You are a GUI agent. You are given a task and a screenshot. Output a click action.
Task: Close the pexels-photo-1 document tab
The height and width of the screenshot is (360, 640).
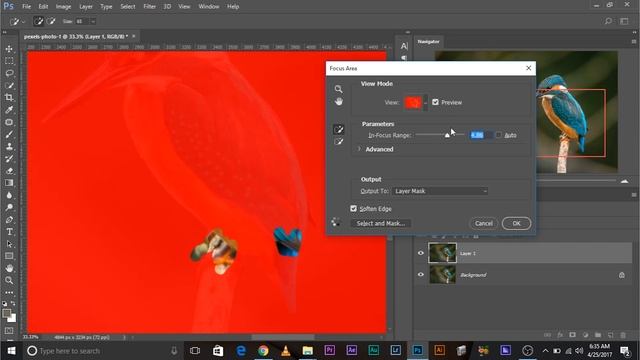point(133,36)
